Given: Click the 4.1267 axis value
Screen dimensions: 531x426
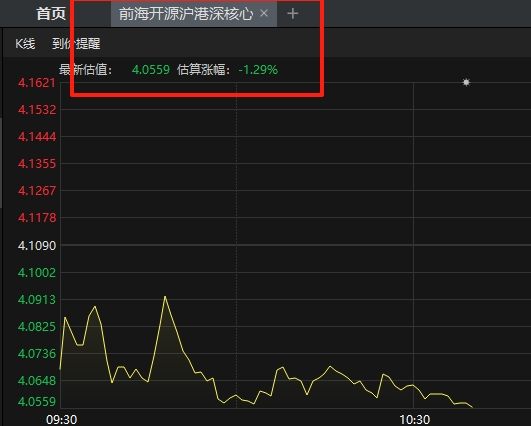Looking at the screenshot, I should click(37, 191).
